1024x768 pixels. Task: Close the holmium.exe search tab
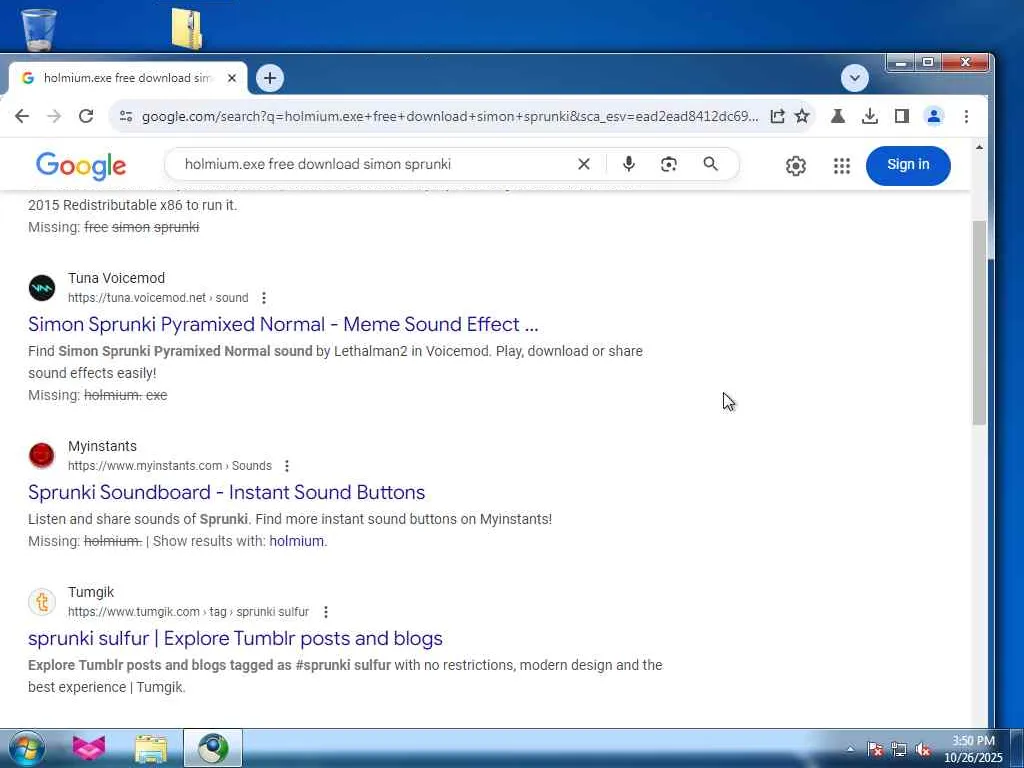coord(232,78)
